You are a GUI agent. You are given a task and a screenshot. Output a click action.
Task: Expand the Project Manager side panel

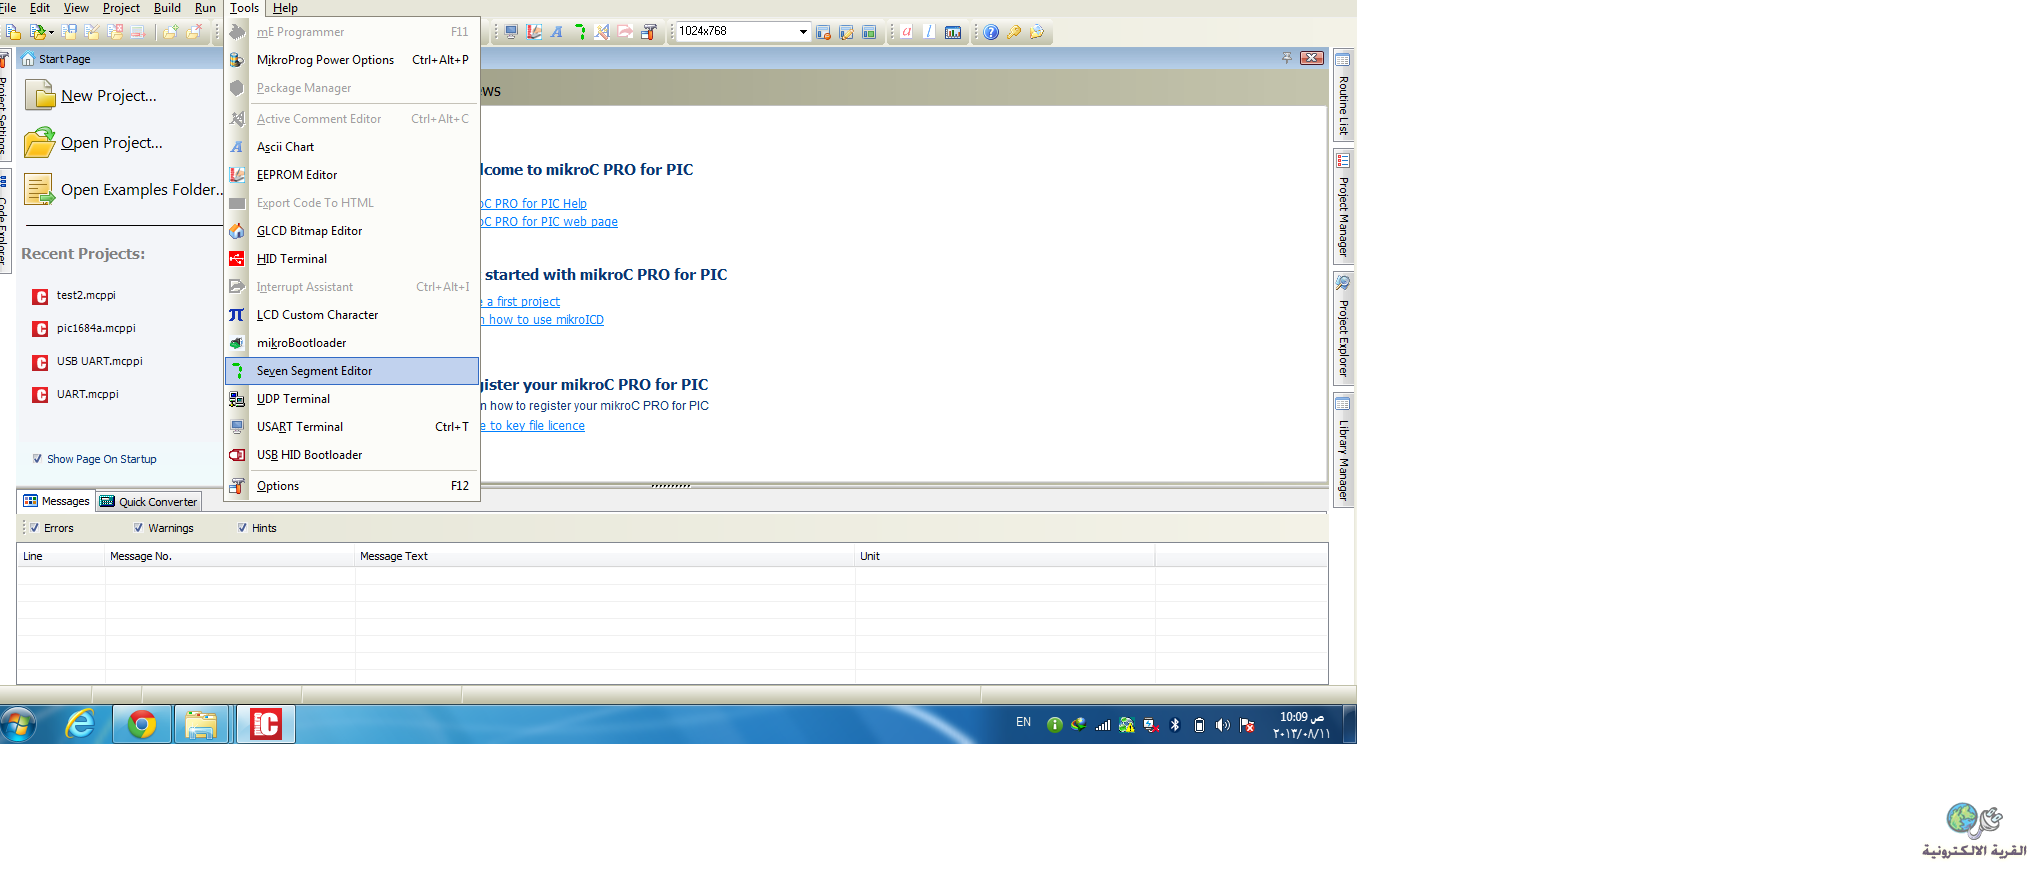click(x=1343, y=206)
